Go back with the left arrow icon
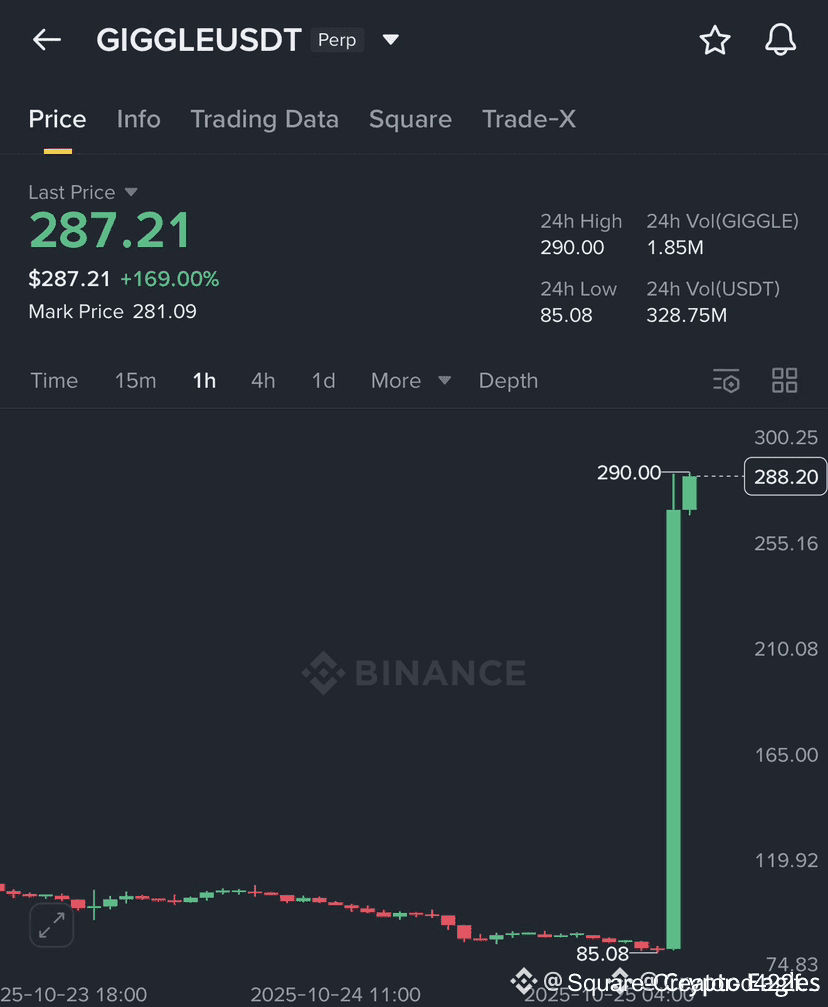 [47, 40]
